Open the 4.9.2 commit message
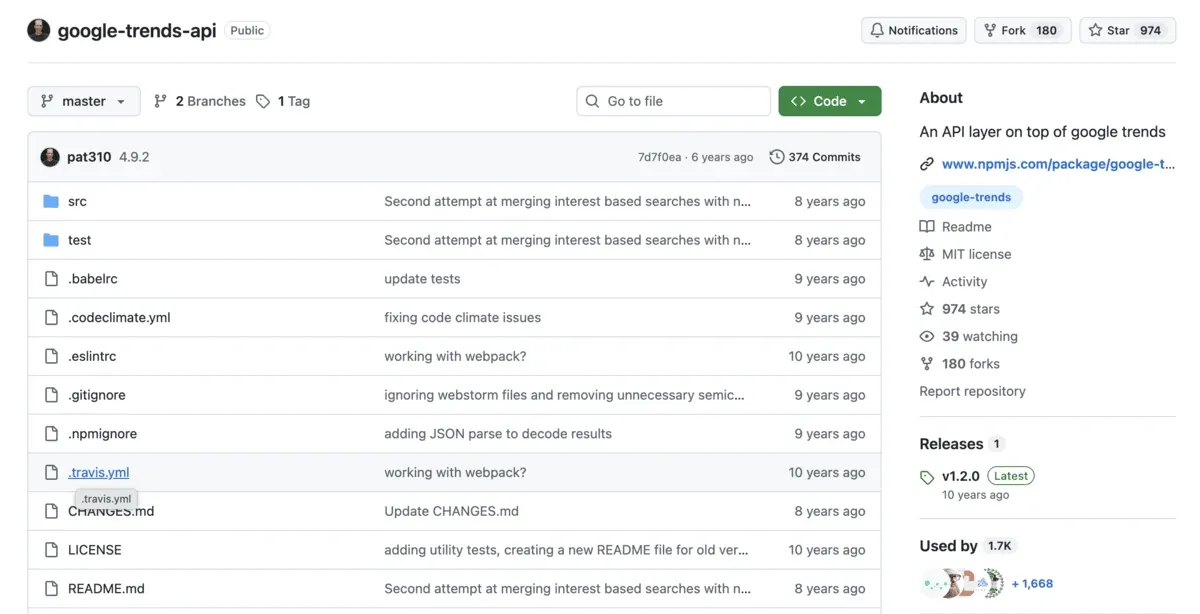Viewport: 1200px width, 614px height. point(134,157)
